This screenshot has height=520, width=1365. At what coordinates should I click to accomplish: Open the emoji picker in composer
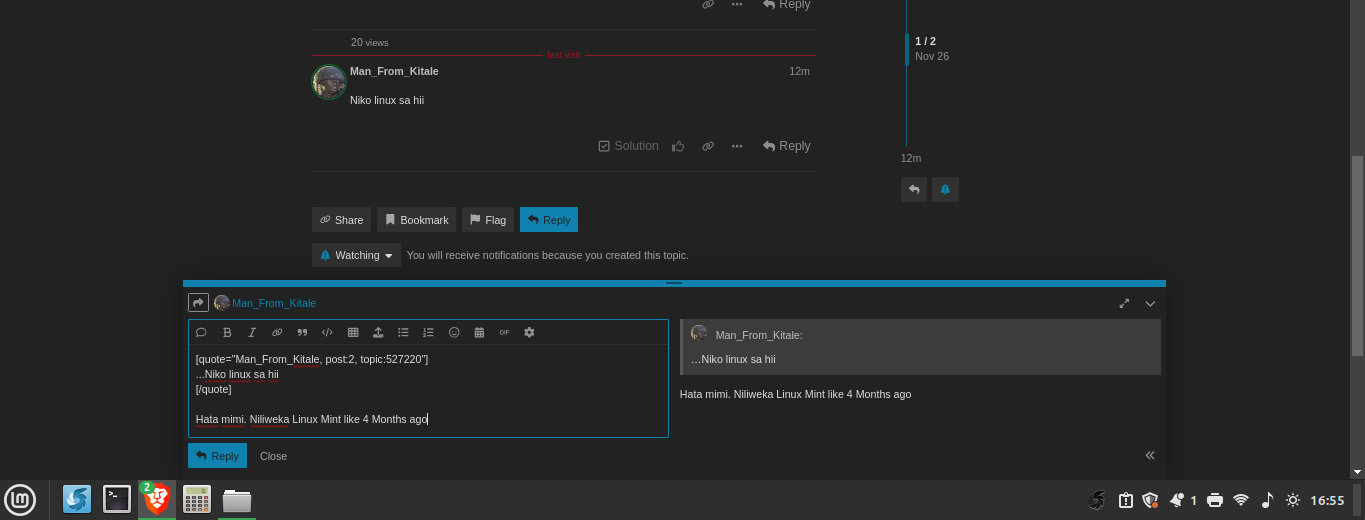(x=454, y=332)
